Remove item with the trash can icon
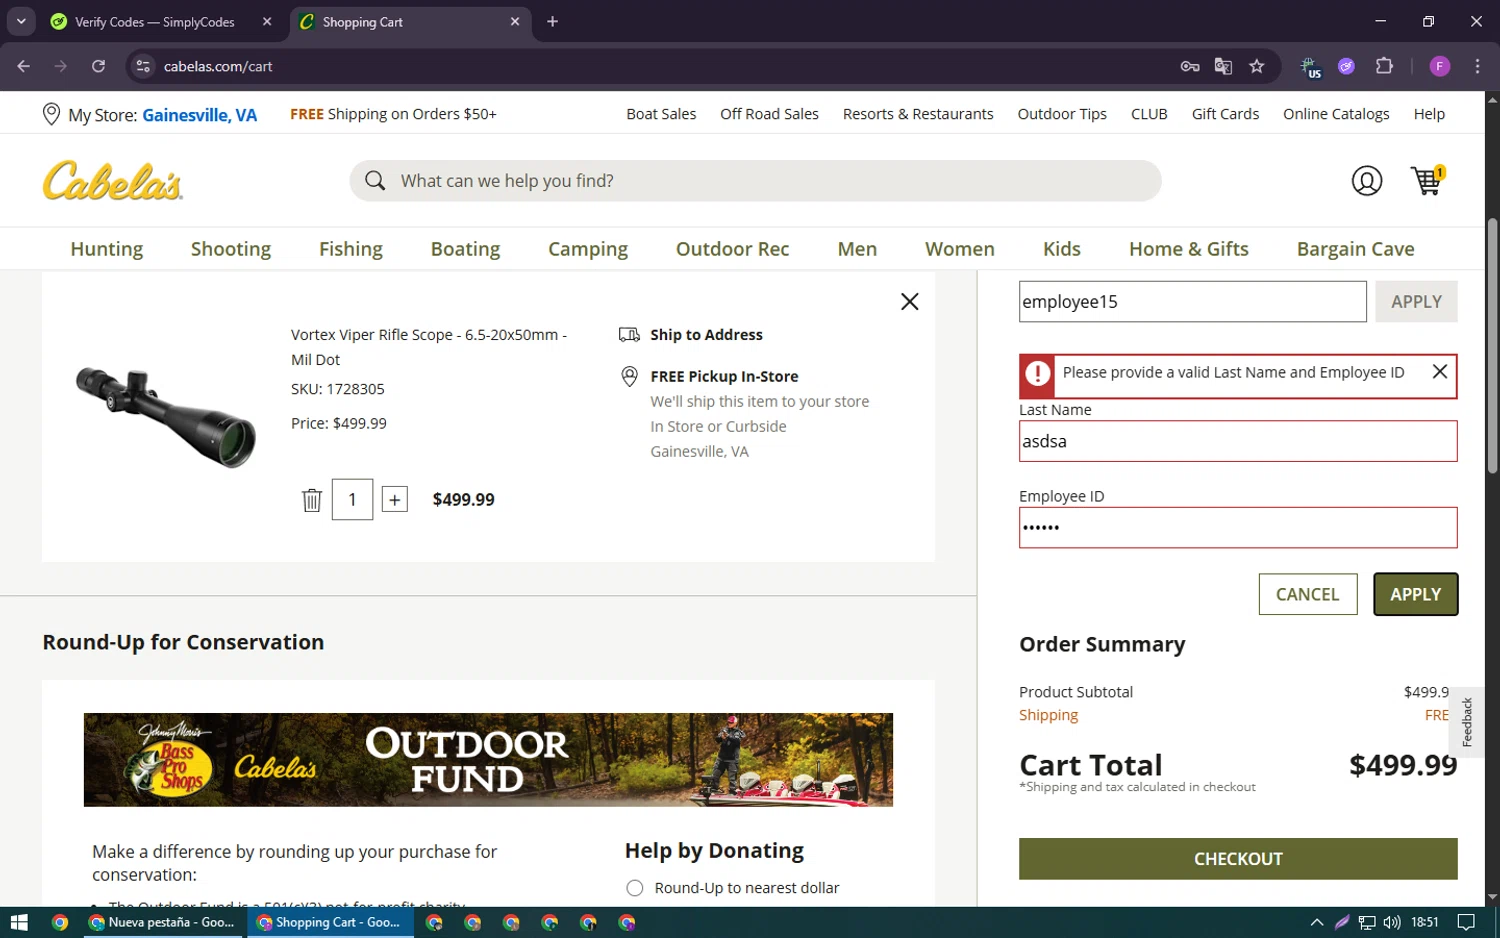Viewport: 1500px width, 938px height. pos(312,500)
